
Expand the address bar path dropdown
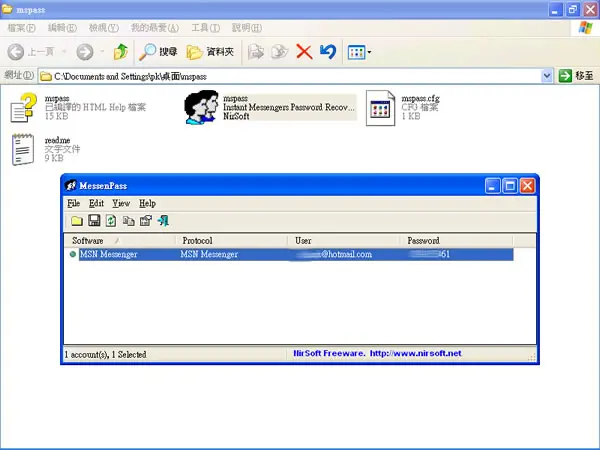click(x=547, y=76)
